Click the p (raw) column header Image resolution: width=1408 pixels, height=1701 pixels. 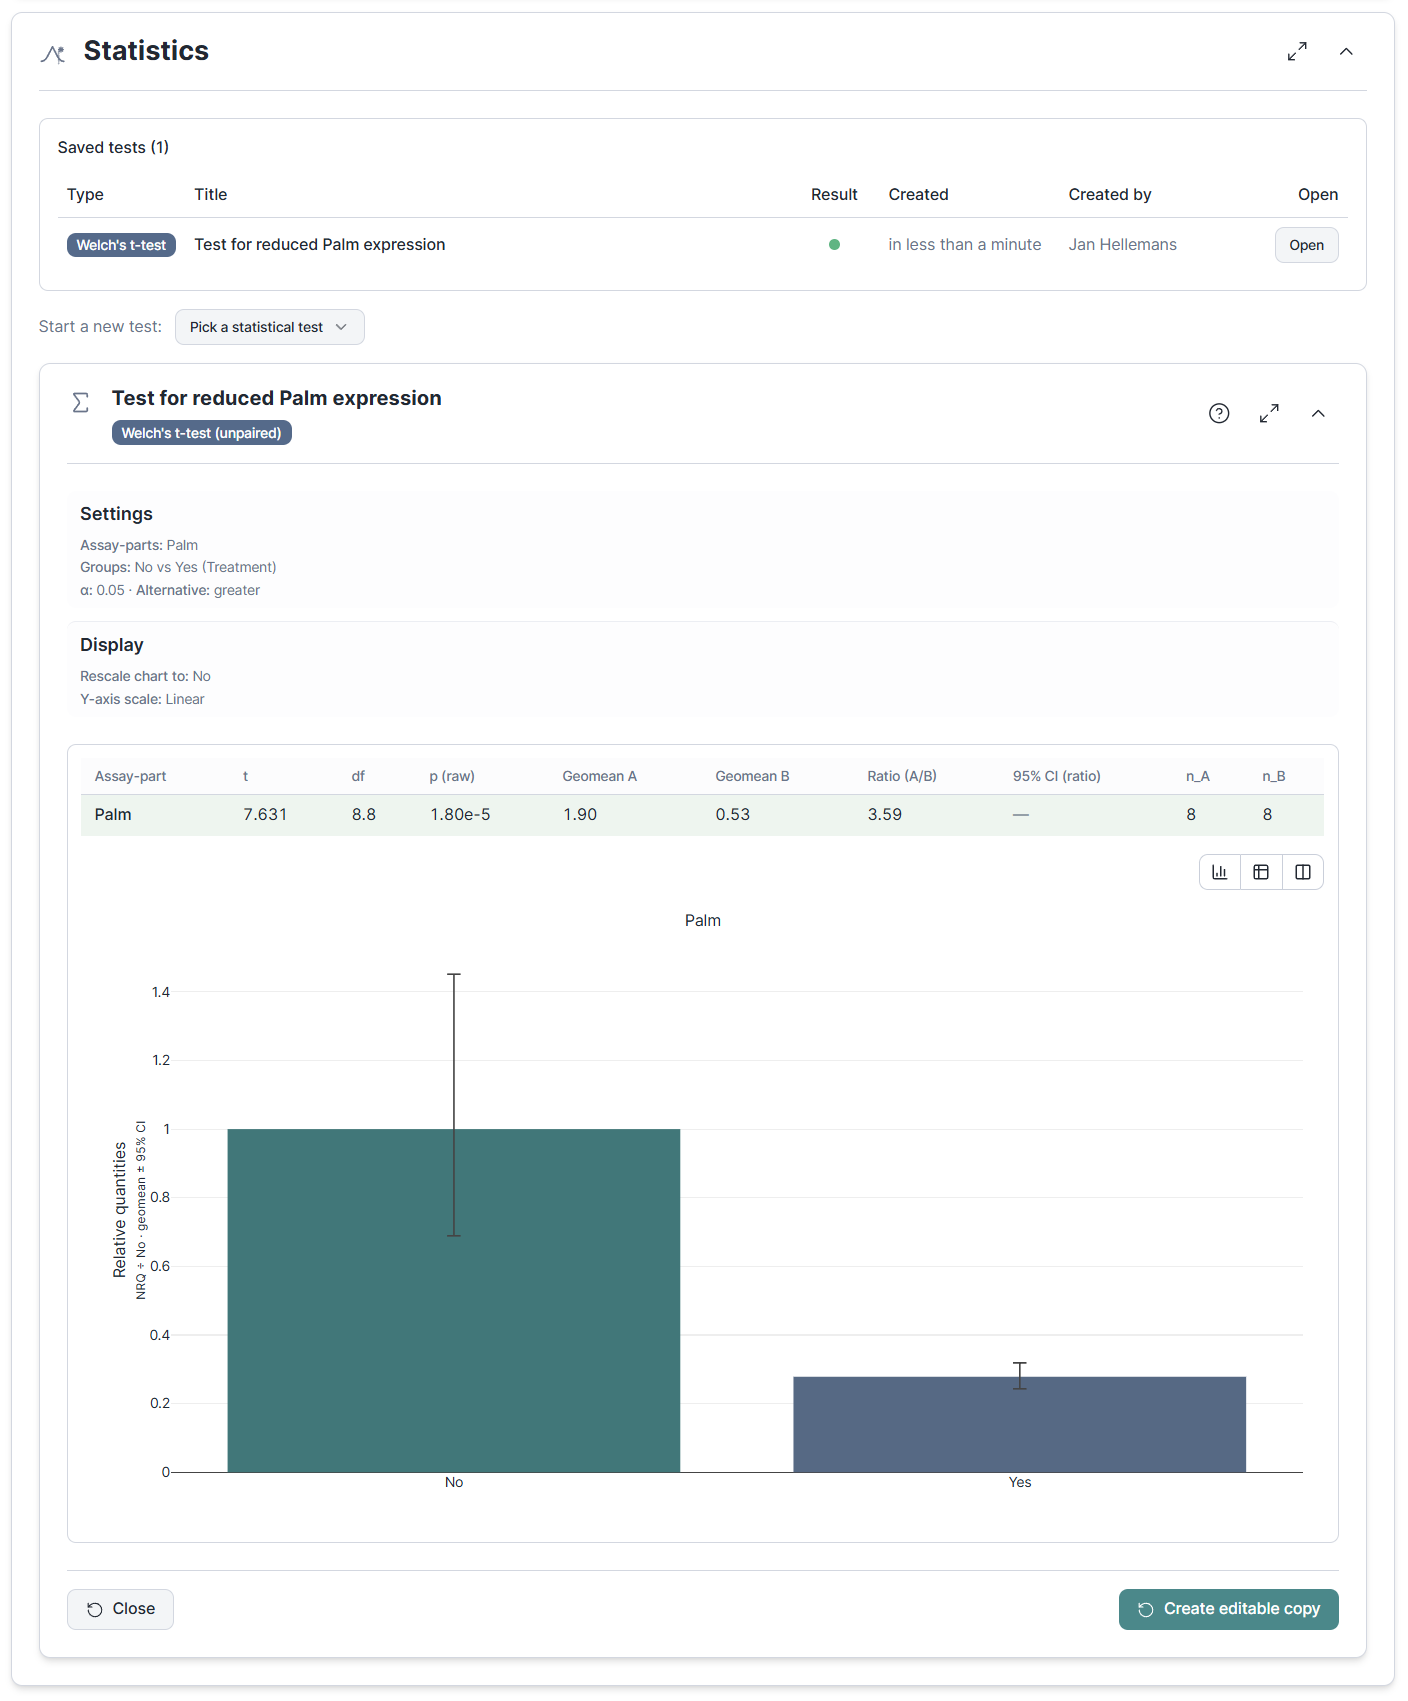[x=452, y=776]
